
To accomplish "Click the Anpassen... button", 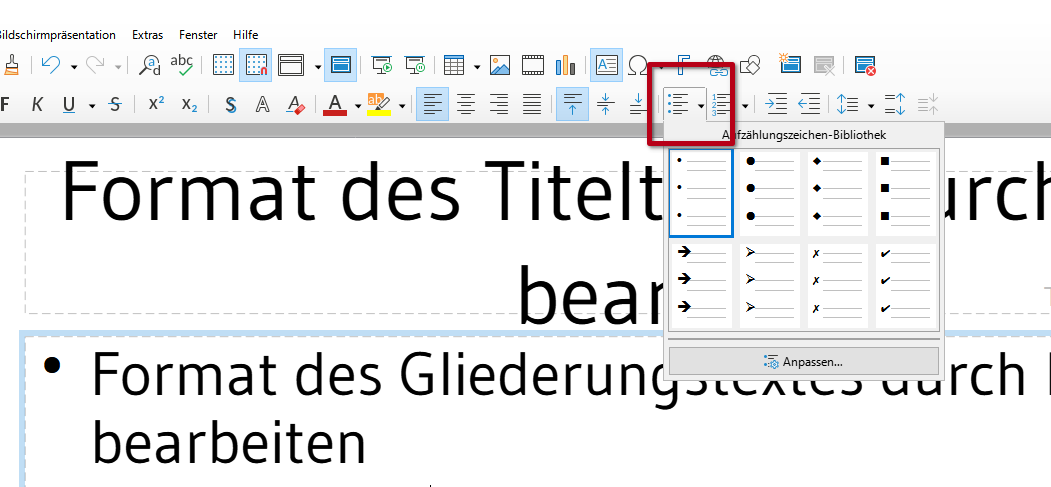I will (x=804, y=362).
